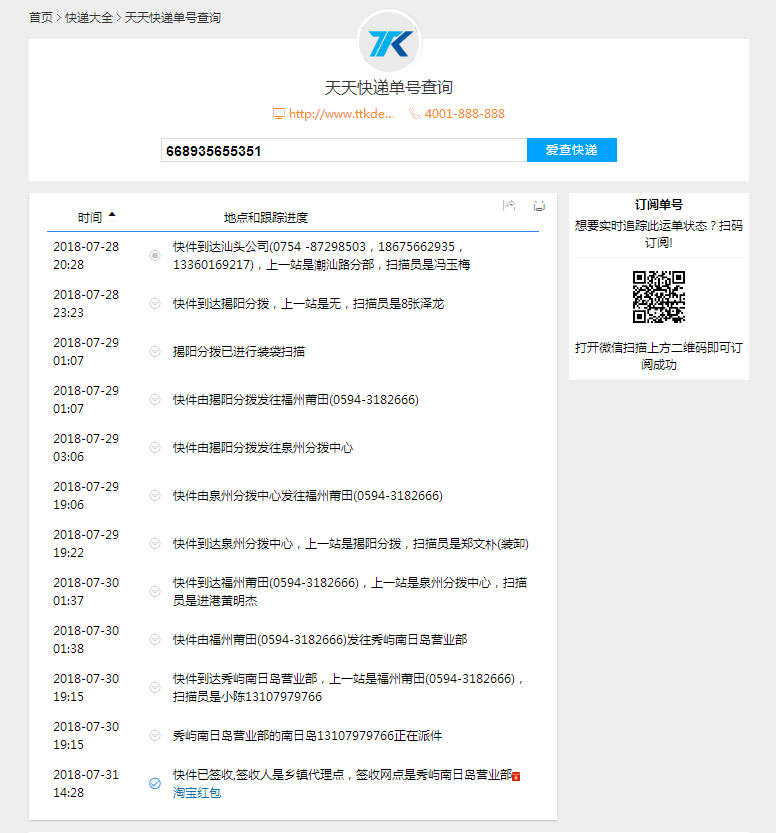Image resolution: width=776 pixels, height=833 pixels.
Task: Open the 淘宝红包 link
Action: [197, 793]
